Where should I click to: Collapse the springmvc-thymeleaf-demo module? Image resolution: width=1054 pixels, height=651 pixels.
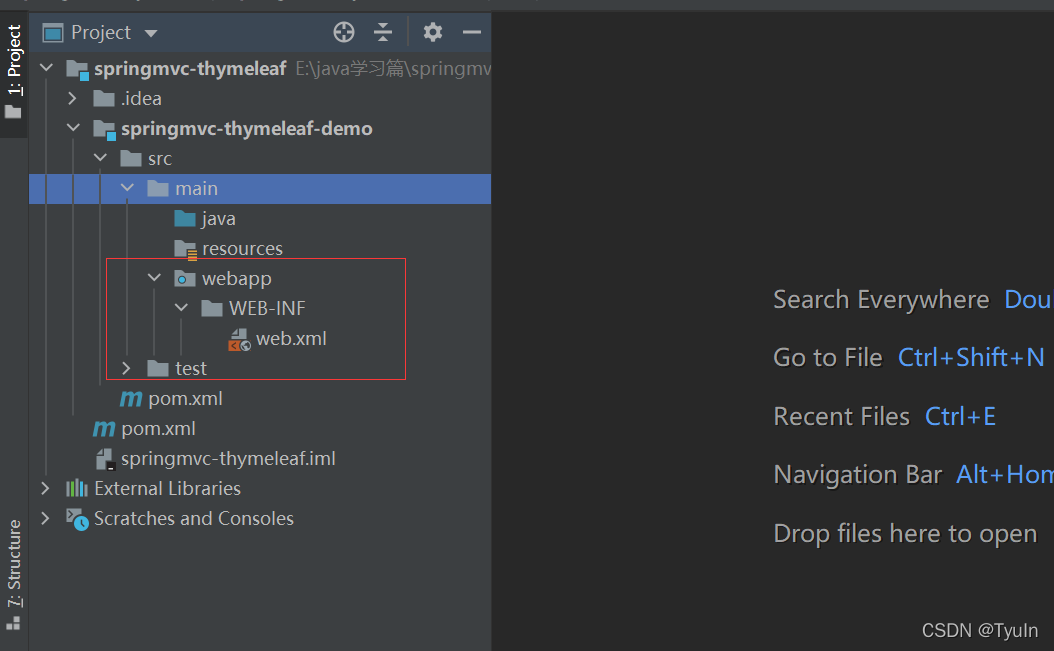pyautogui.click(x=73, y=128)
